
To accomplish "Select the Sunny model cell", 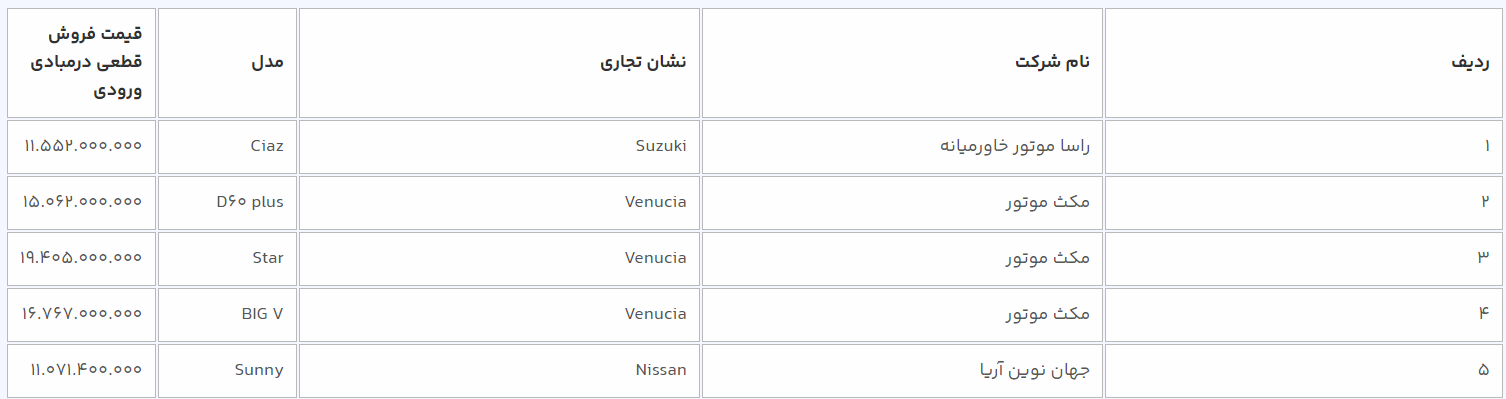I will [x=227, y=370].
